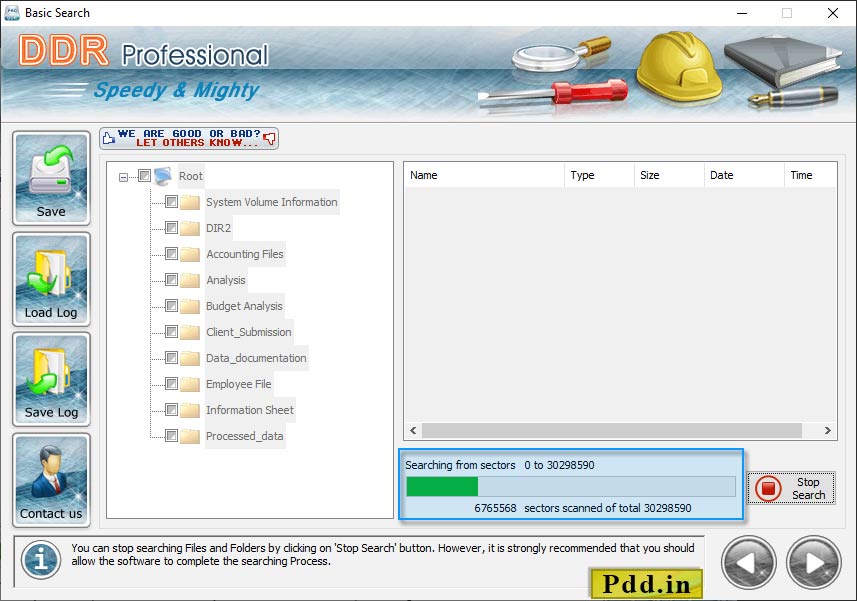
Task: Click the Date column header
Action: pos(744,175)
